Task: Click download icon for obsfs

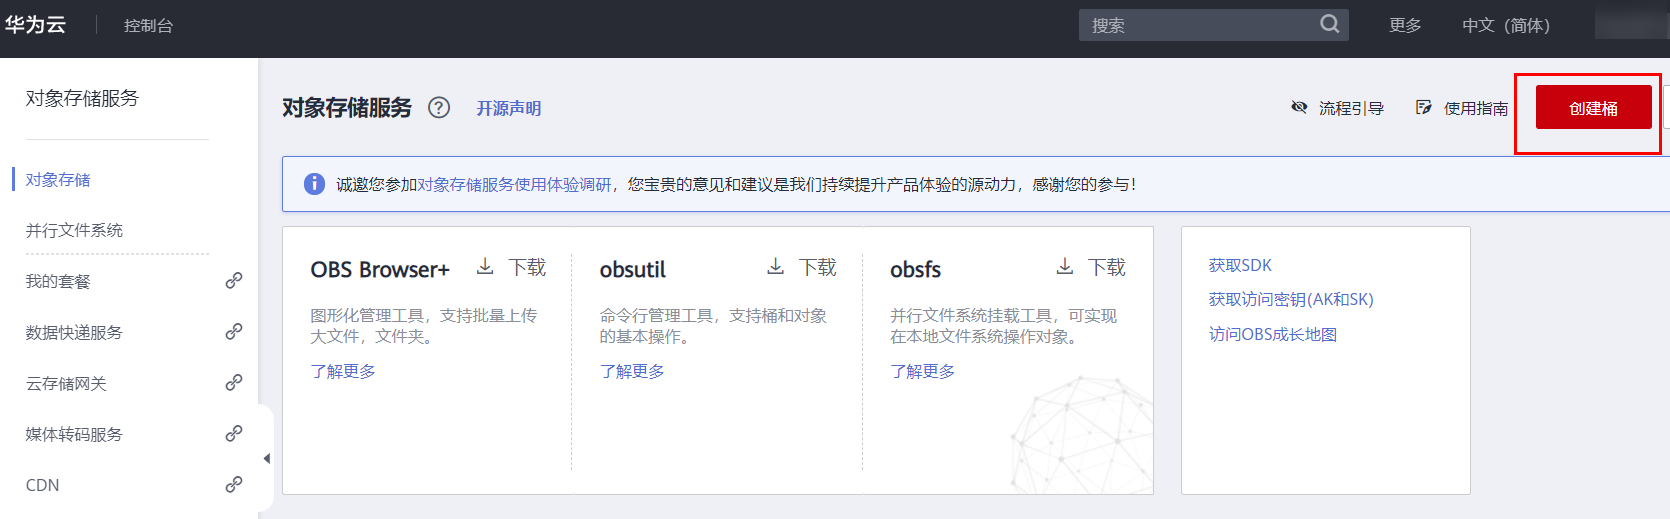Action: tap(1065, 266)
